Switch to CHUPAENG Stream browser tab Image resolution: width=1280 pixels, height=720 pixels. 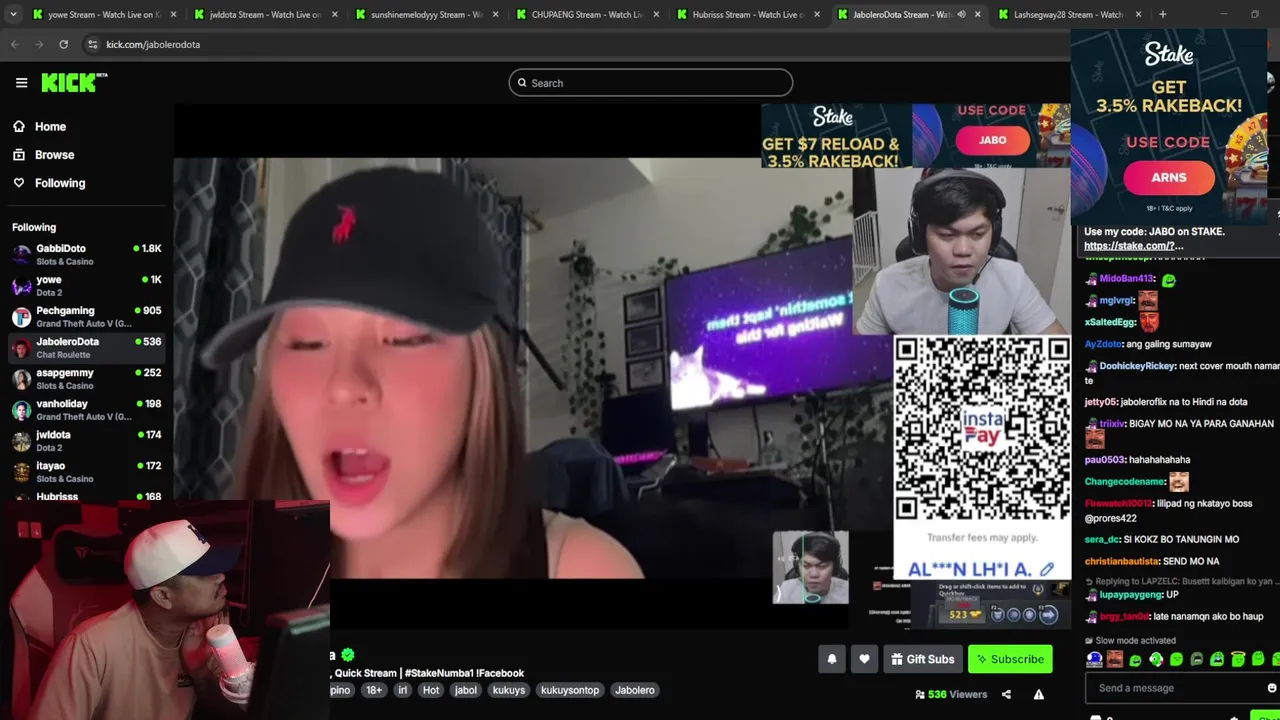point(586,15)
